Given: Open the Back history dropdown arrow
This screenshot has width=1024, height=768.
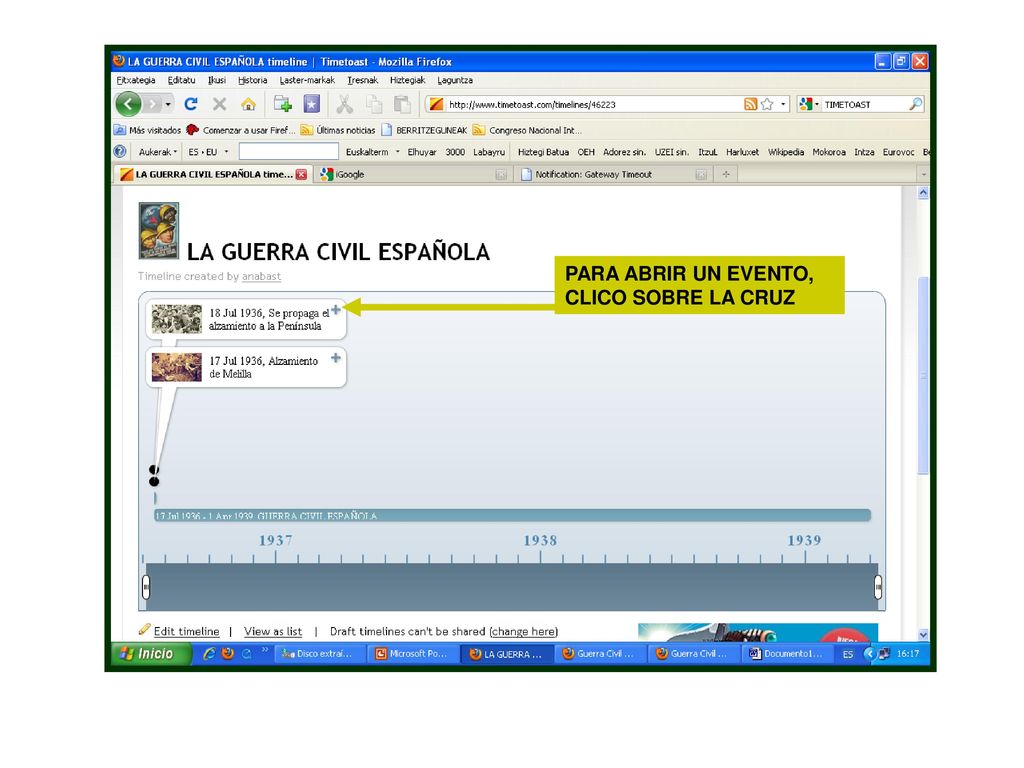Looking at the screenshot, I should (x=168, y=104).
